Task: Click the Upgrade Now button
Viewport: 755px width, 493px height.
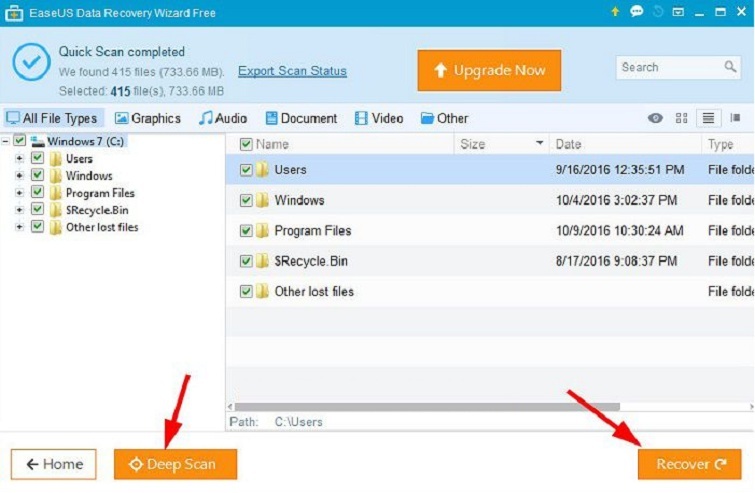Action: (x=489, y=70)
